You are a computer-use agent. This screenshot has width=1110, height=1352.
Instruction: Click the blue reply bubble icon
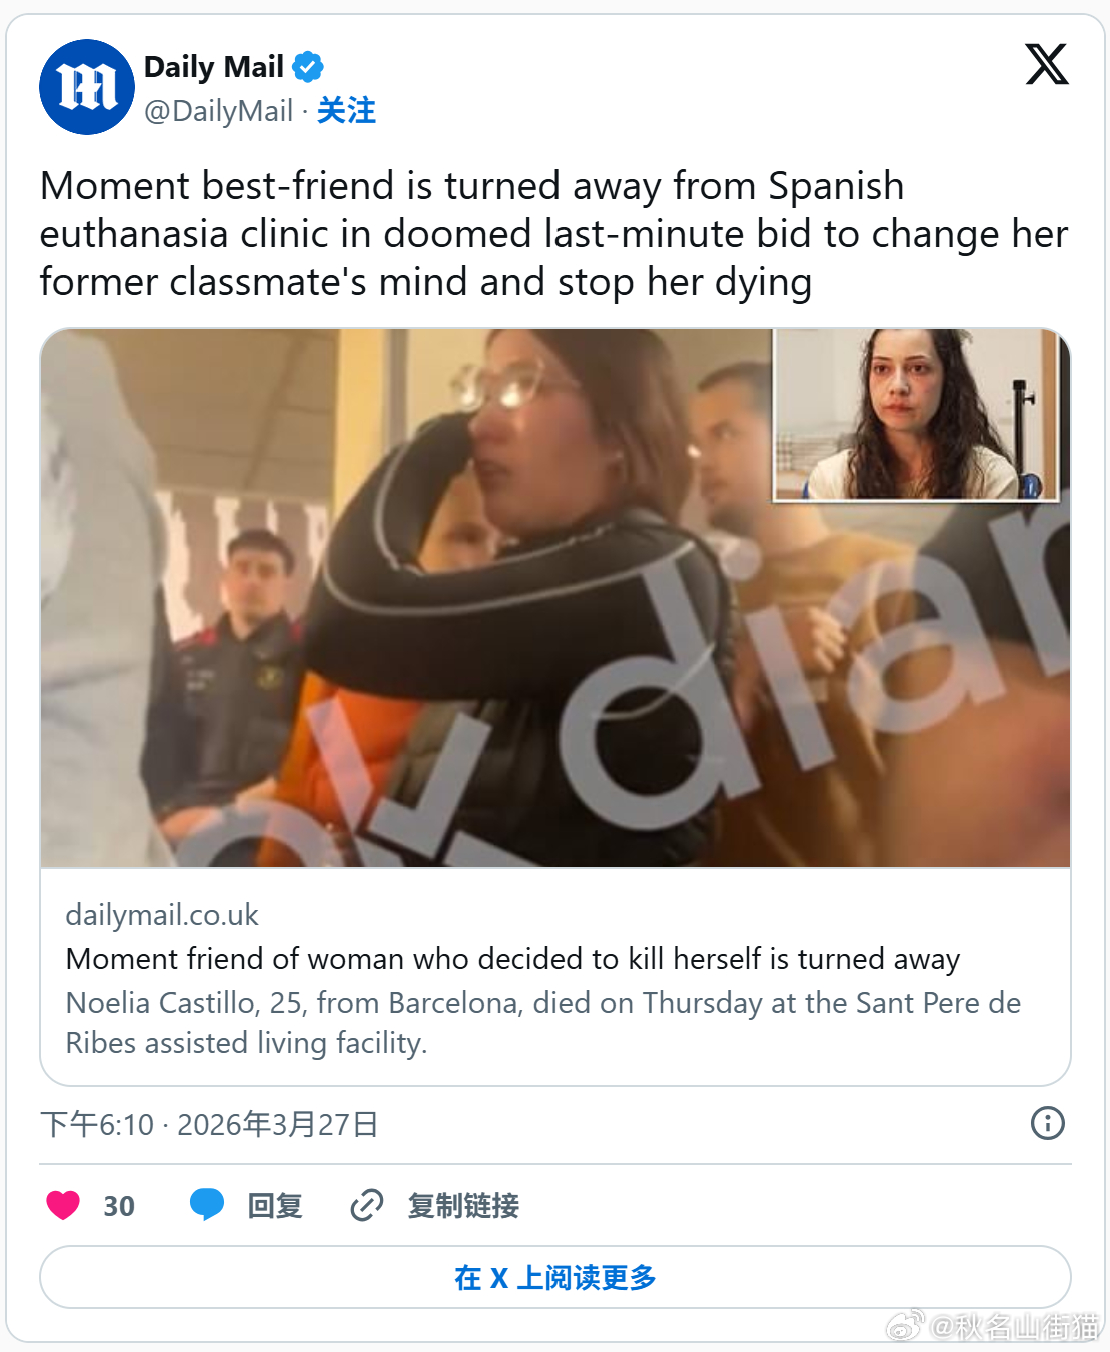[x=207, y=1205]
